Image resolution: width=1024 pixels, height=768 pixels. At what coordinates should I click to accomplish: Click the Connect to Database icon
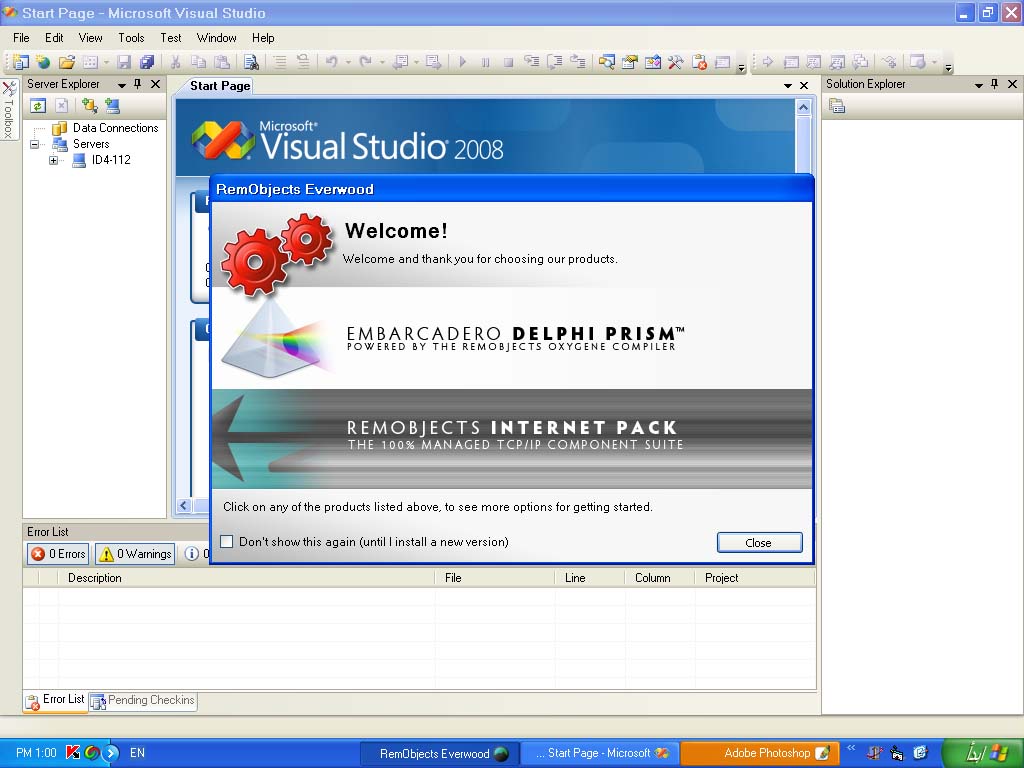coord(89,106)
